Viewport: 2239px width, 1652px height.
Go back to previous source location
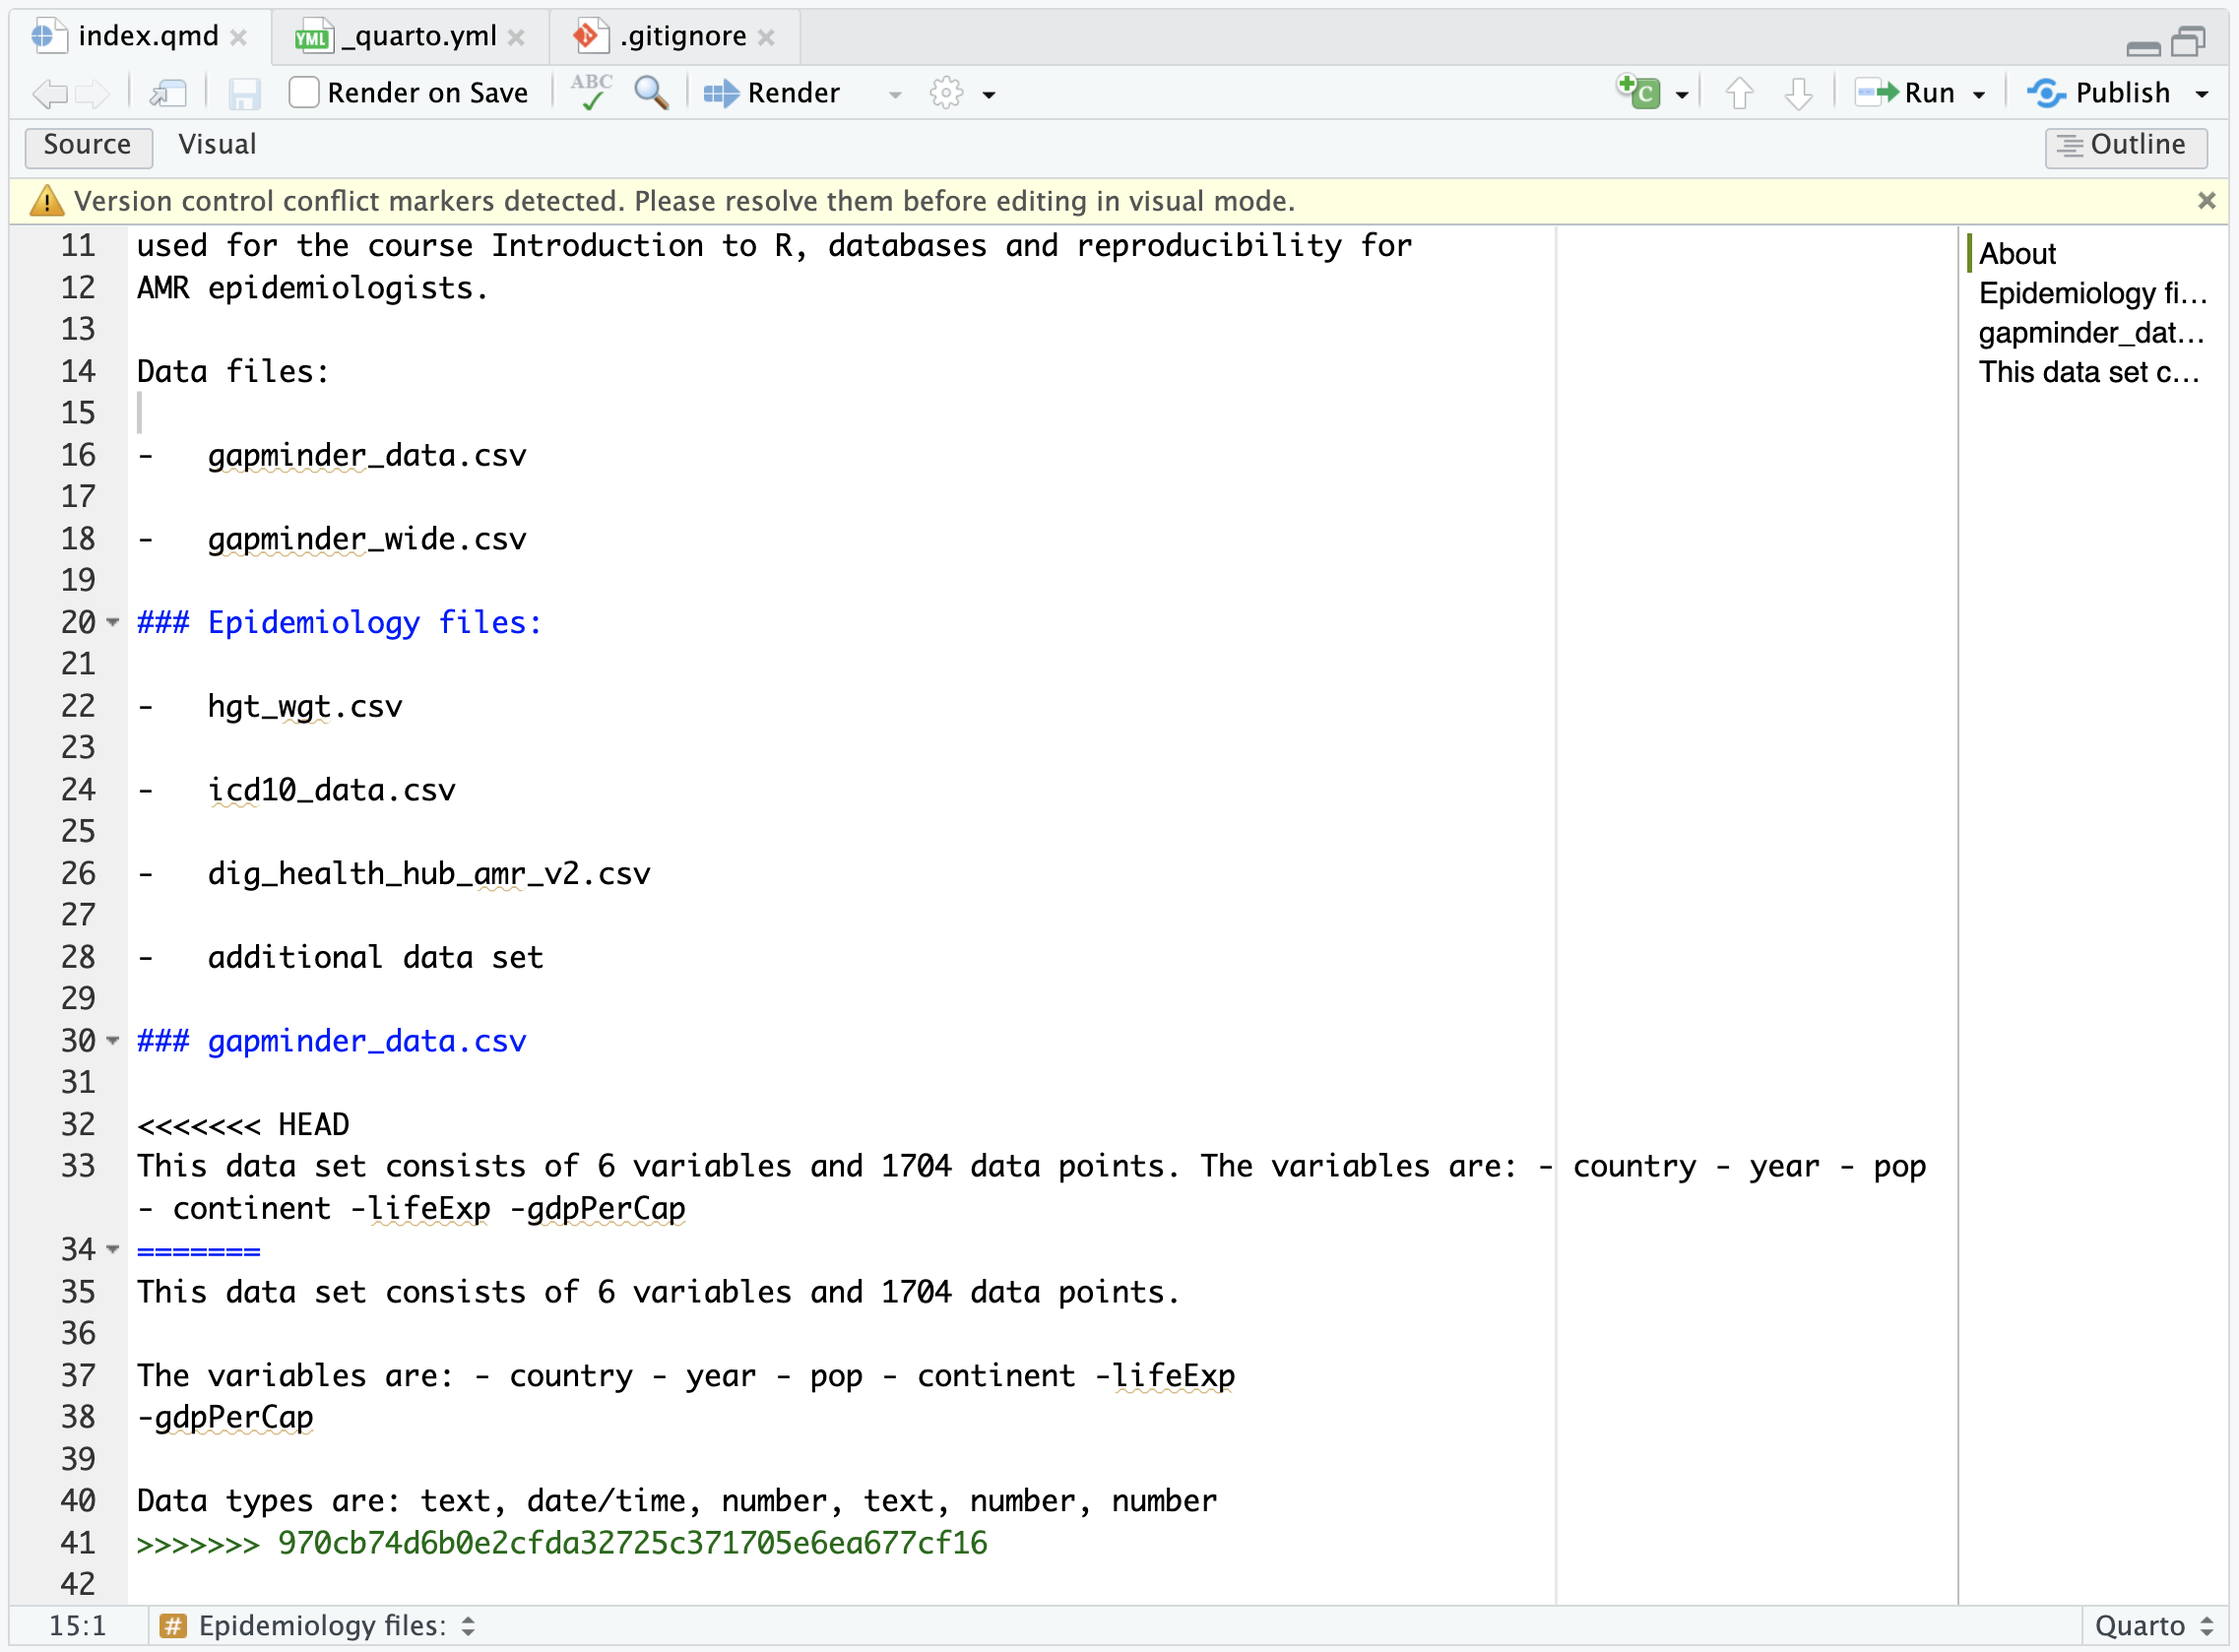pyautogui.click(x=49, y=94)
